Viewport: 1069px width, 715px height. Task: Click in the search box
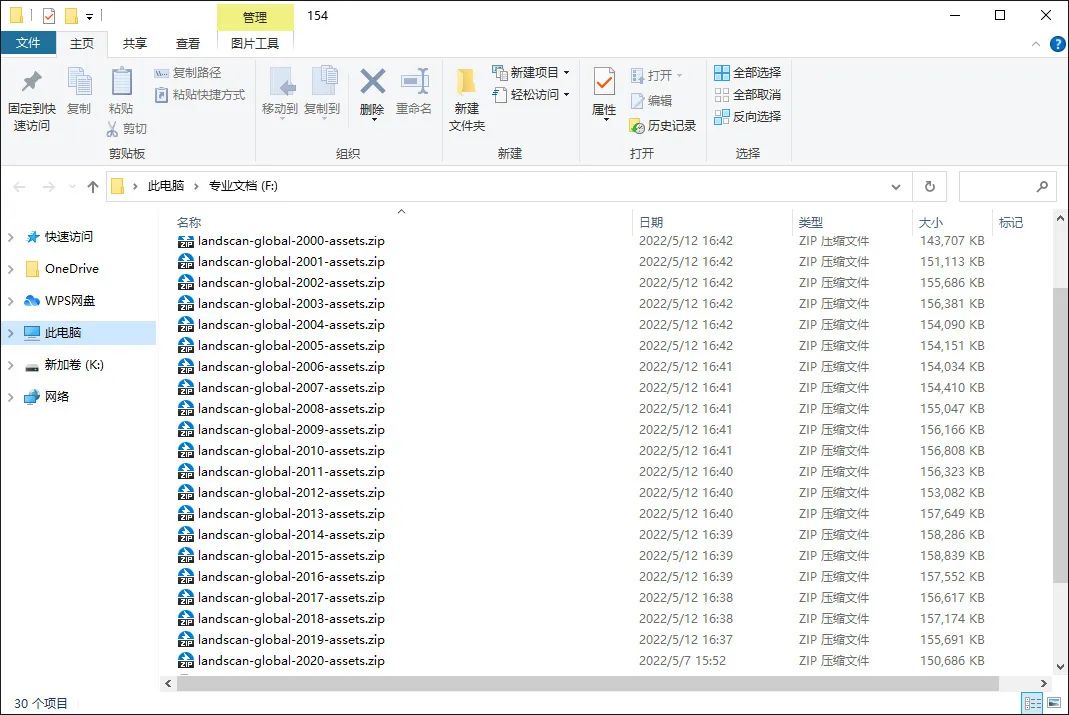click(1008, 187)
